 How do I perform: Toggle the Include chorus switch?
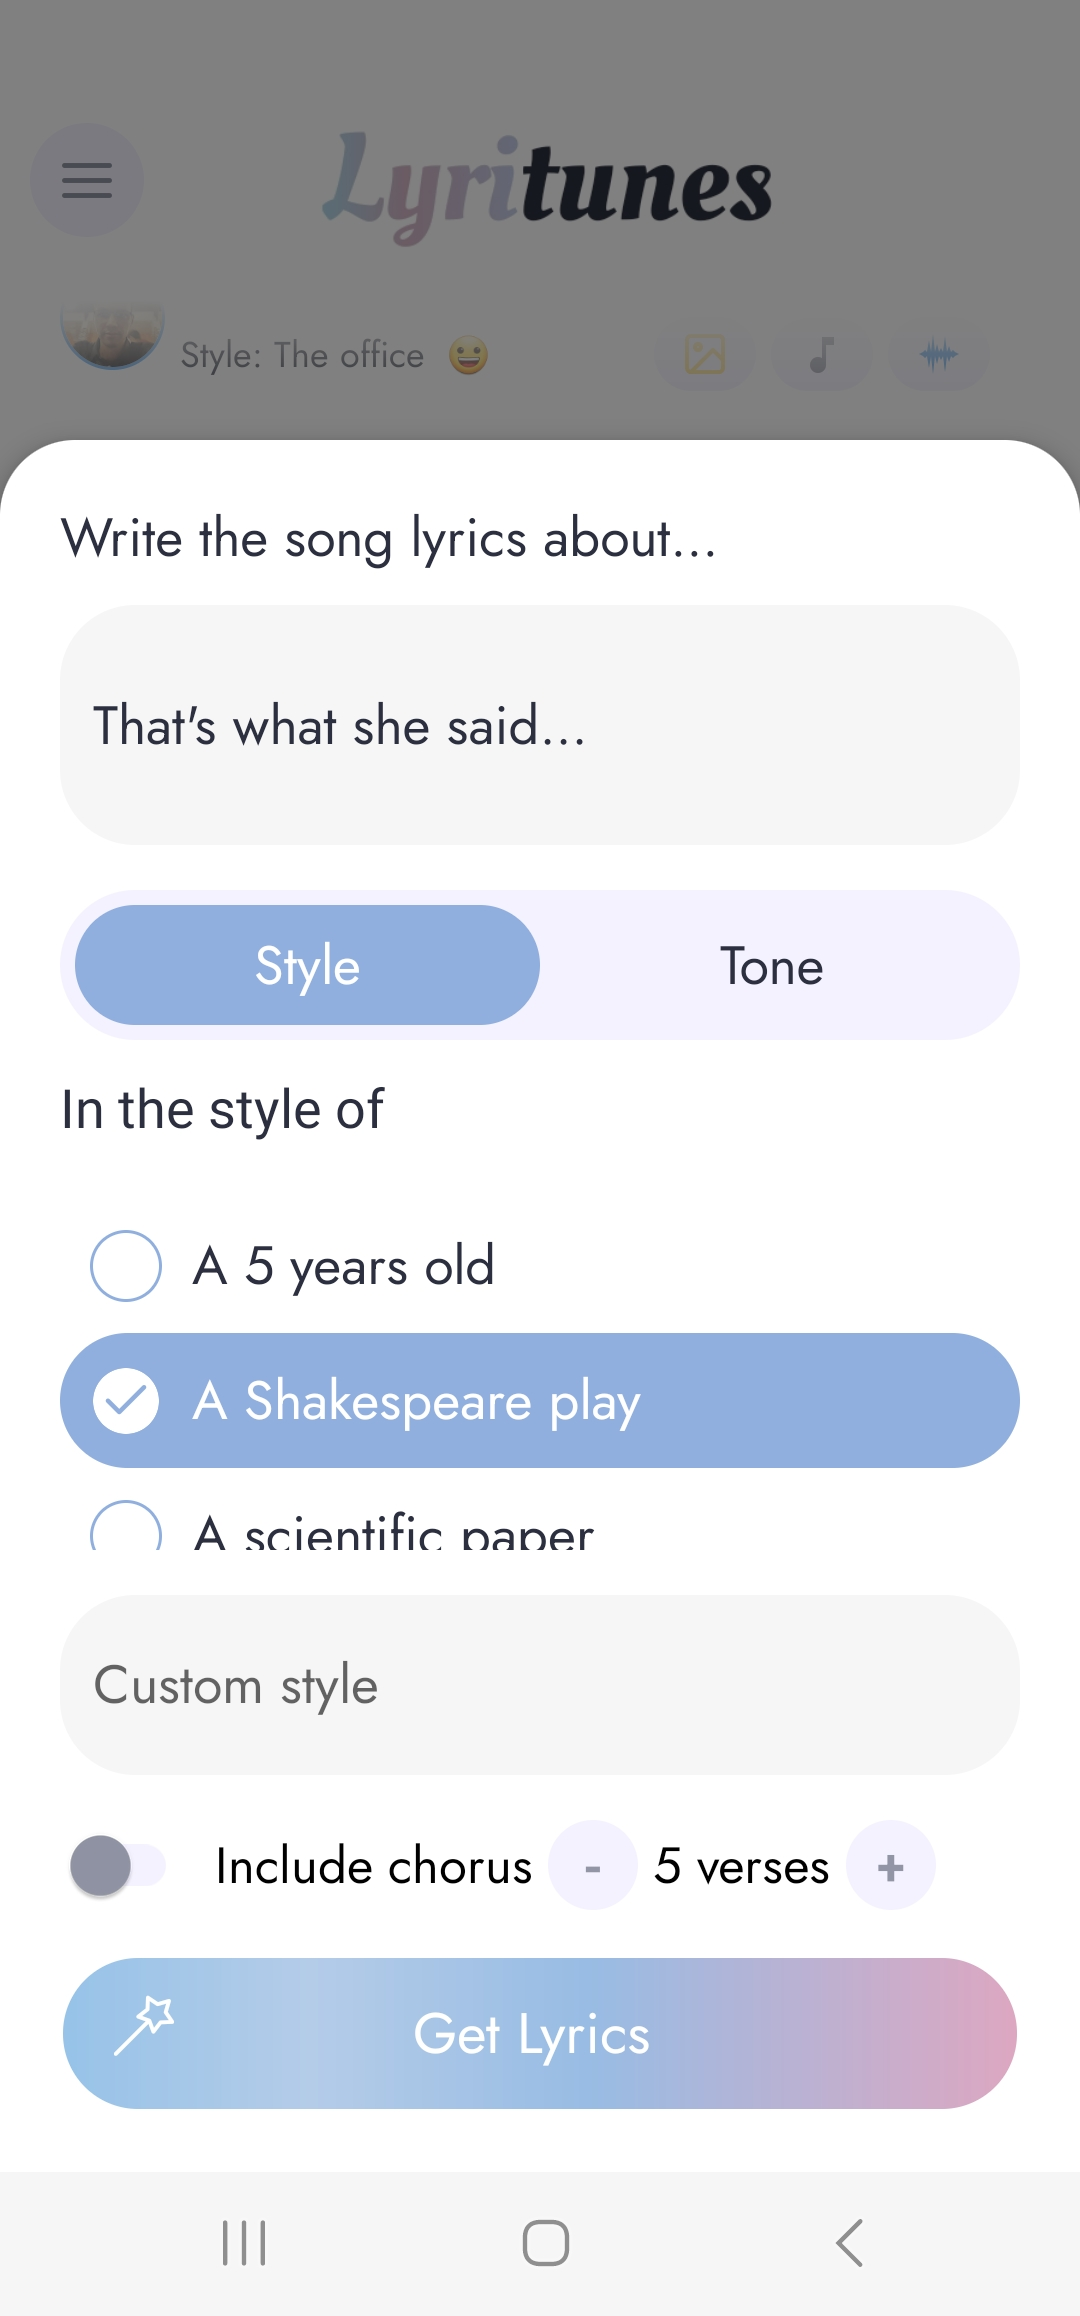coord(118,1866)
